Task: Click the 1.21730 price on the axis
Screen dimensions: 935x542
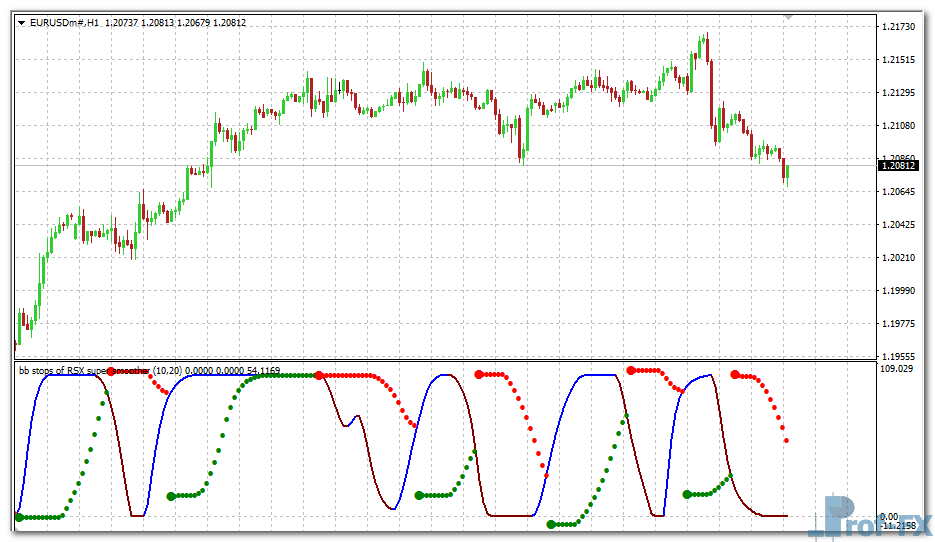Action: [900, 26]
